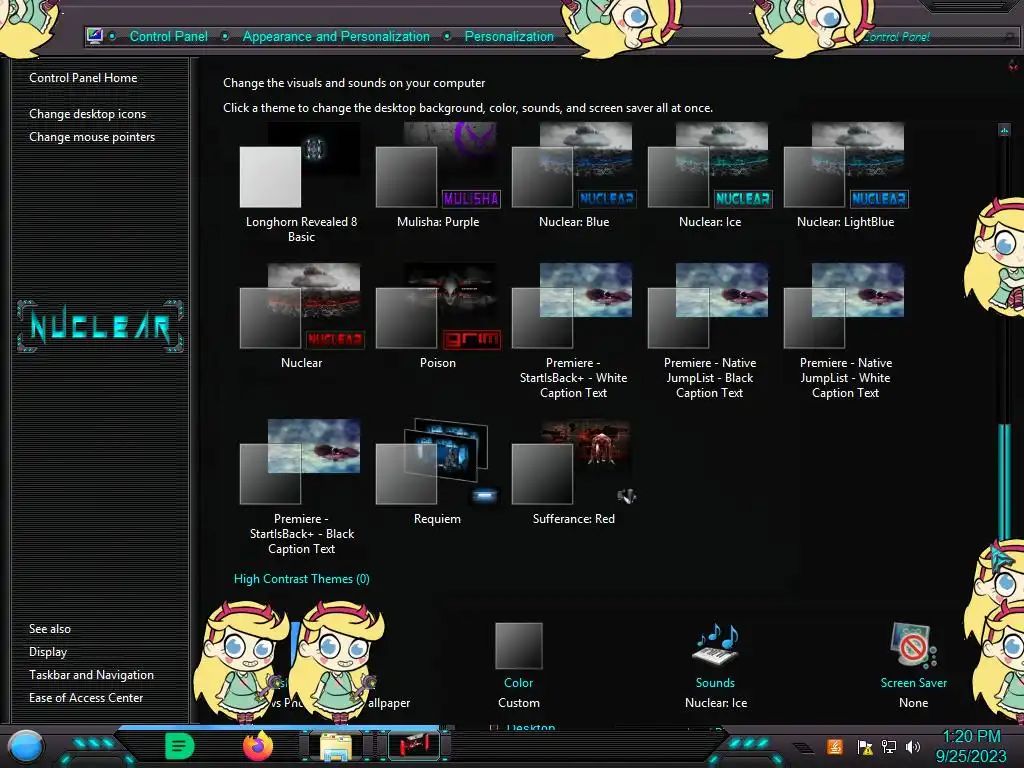Choose Premiere Native JumpList White Caption theme
The image size is (1024, 768).
pos(846,332)
